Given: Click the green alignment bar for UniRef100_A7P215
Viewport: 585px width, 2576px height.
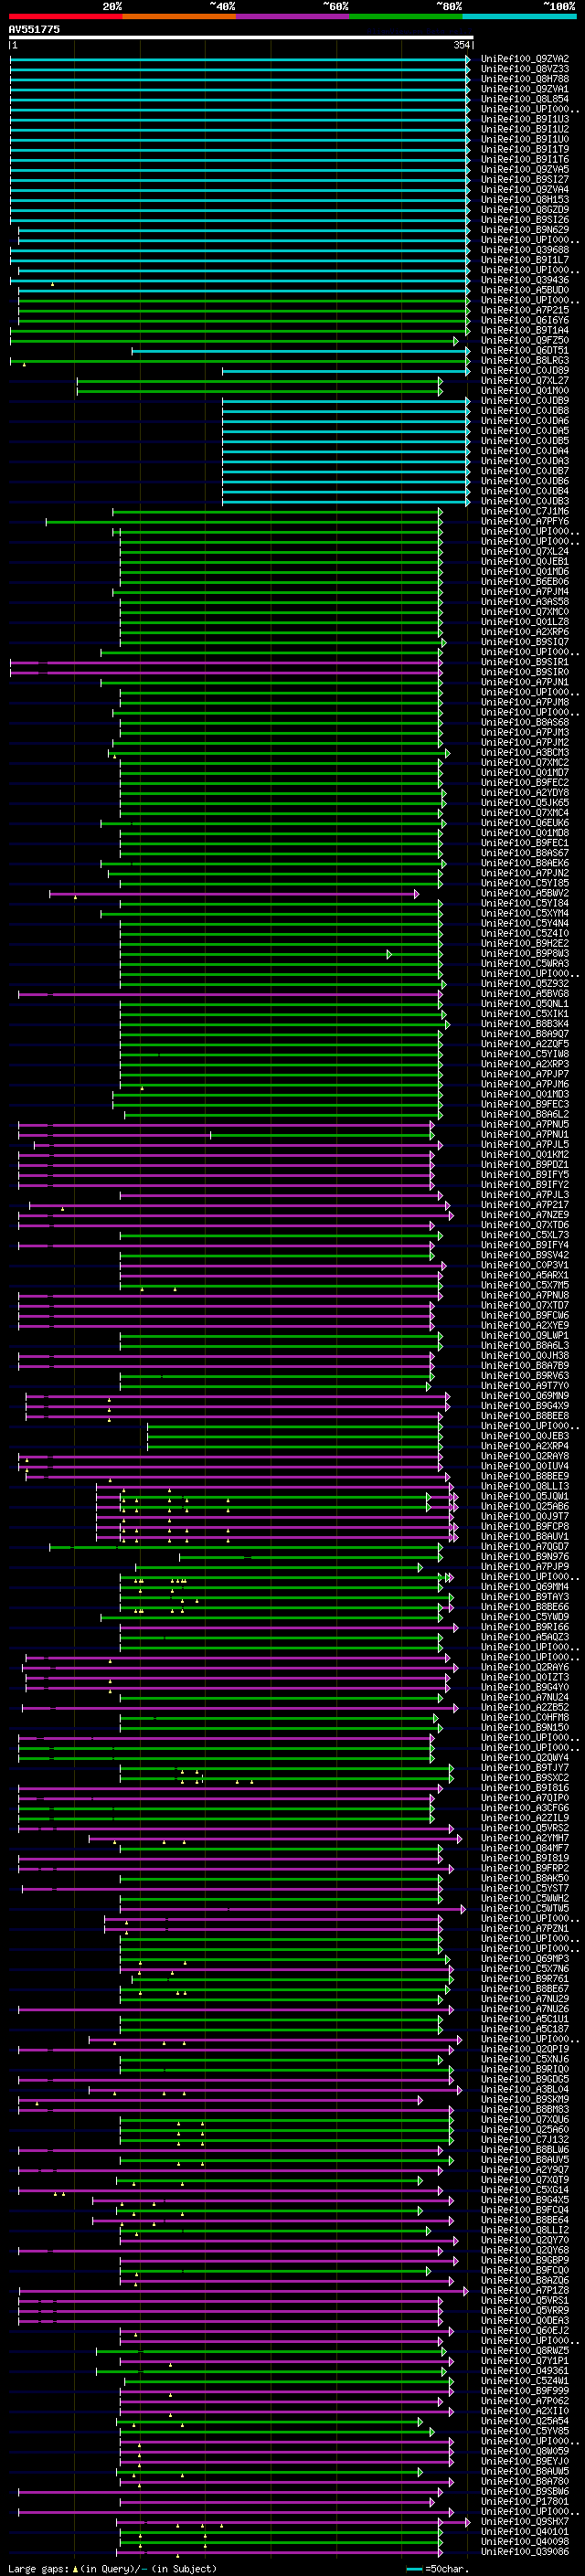Looking at the screenshot, I should coord(244,310).
